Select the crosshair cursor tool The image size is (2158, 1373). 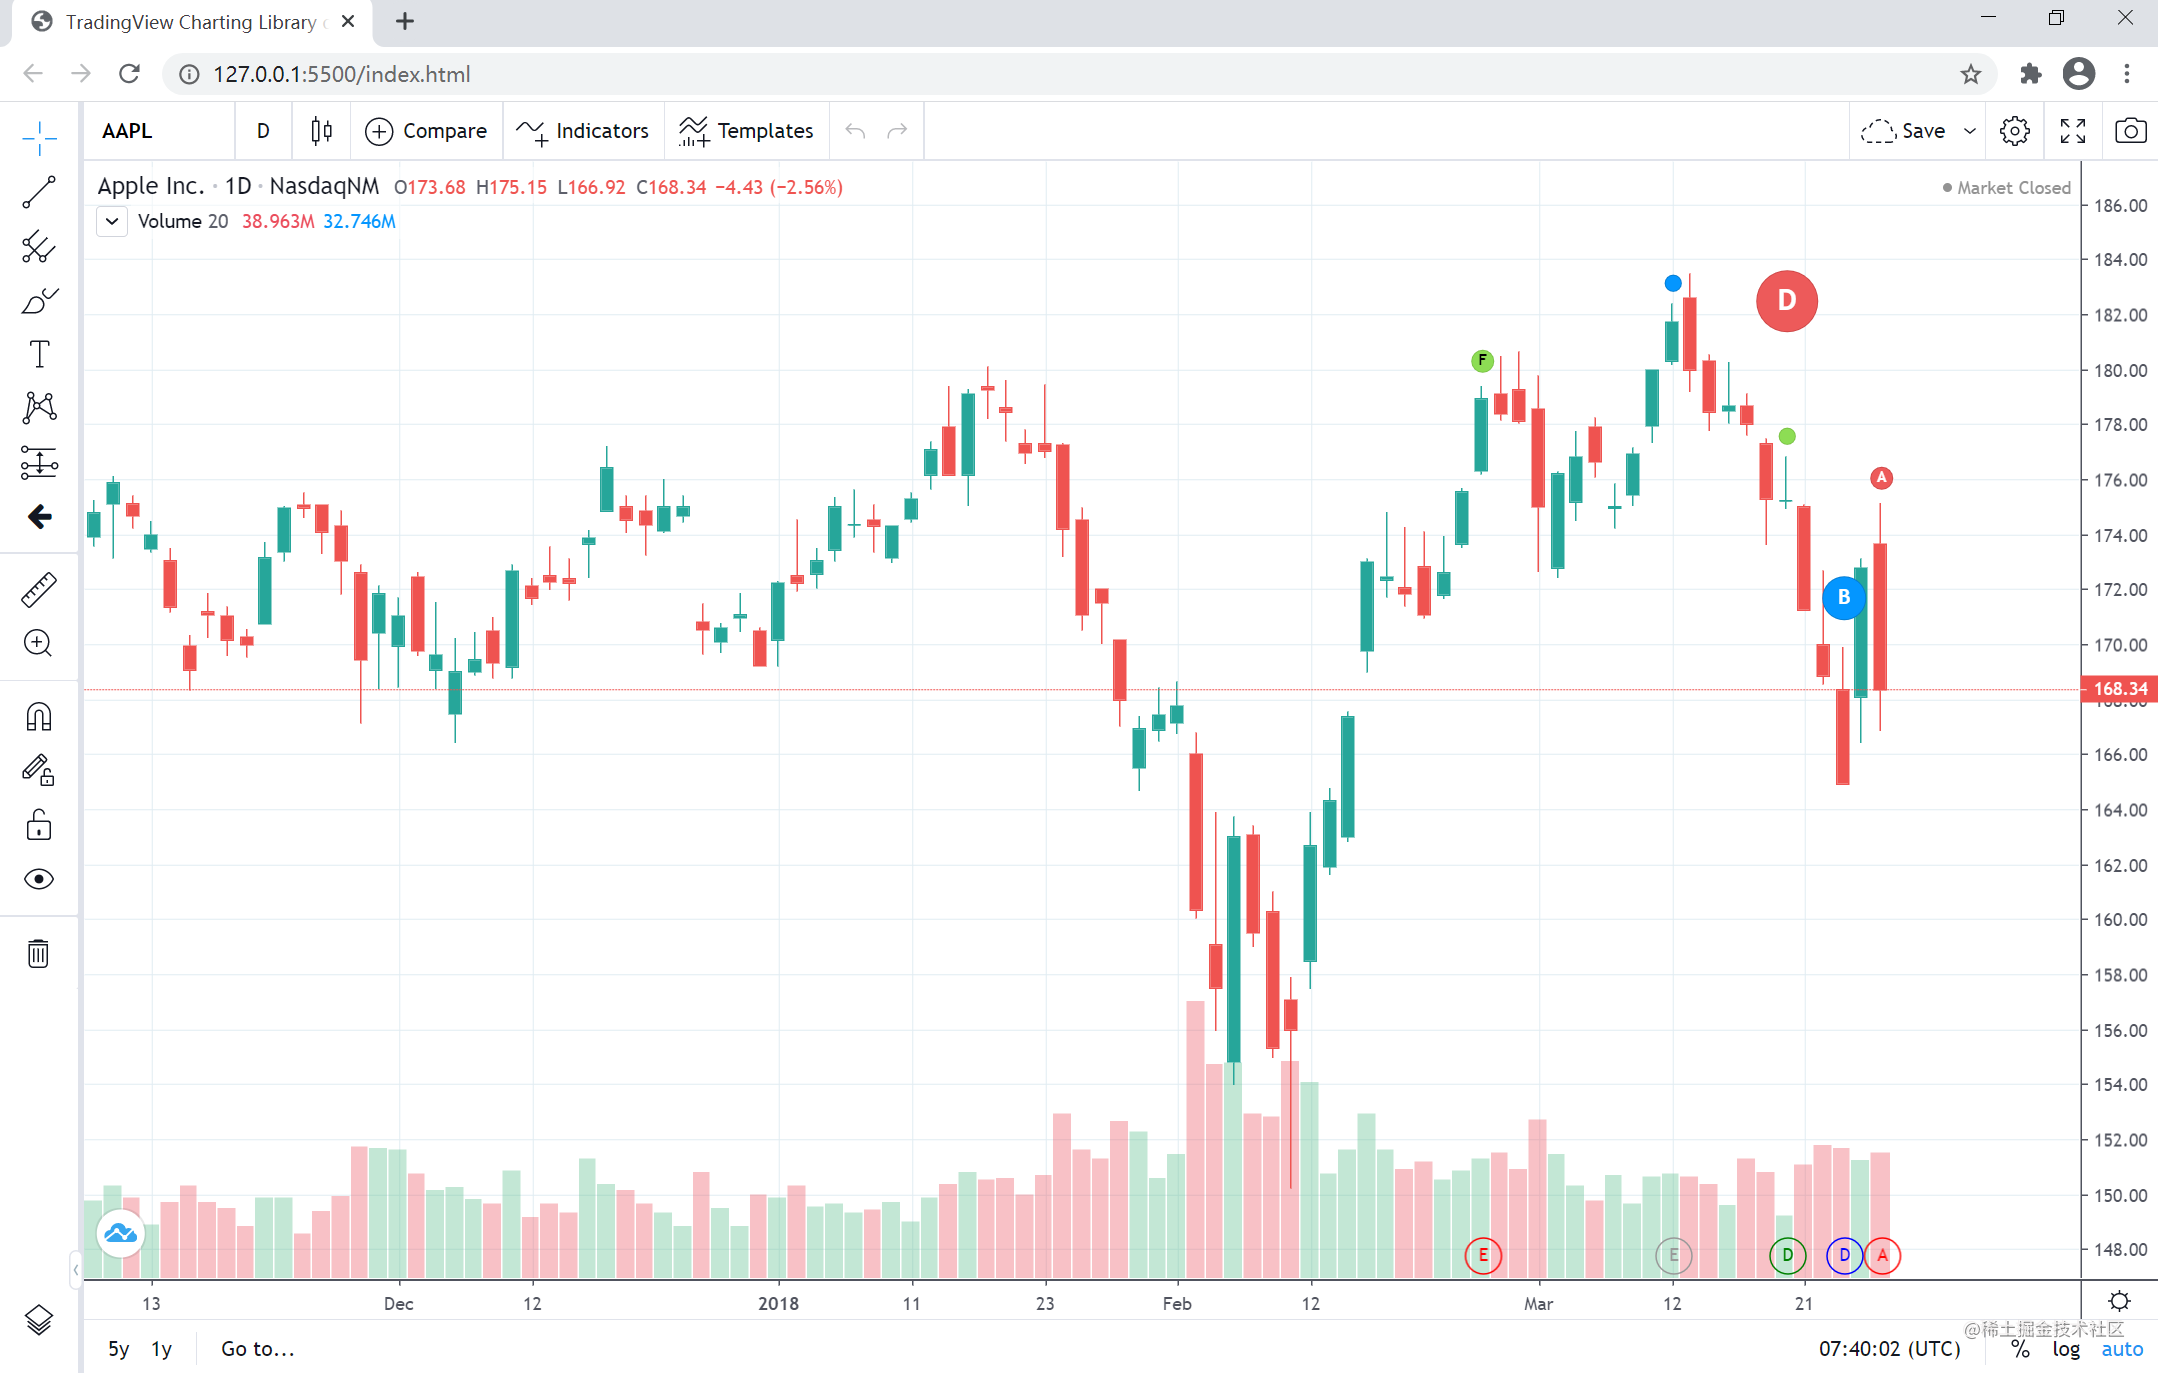click(39, 138)
